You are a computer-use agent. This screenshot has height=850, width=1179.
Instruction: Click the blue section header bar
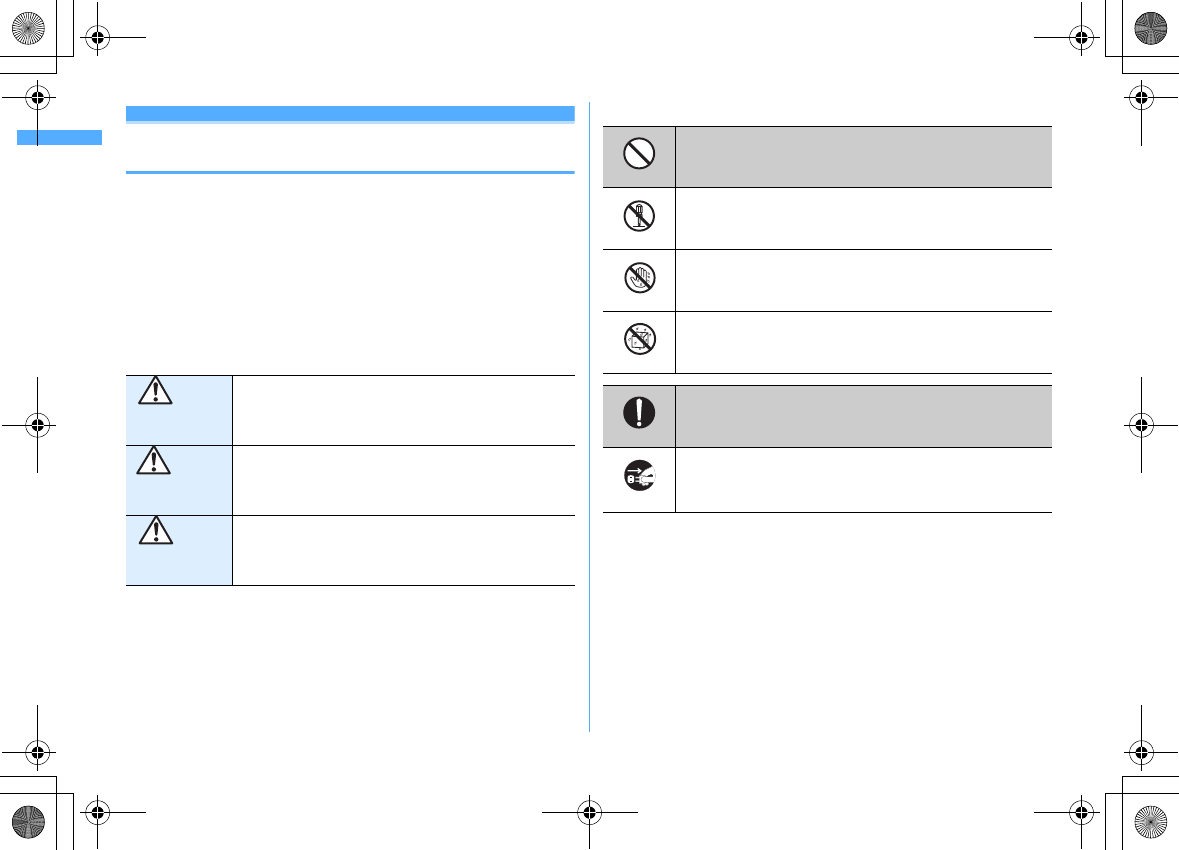(350, 113)
